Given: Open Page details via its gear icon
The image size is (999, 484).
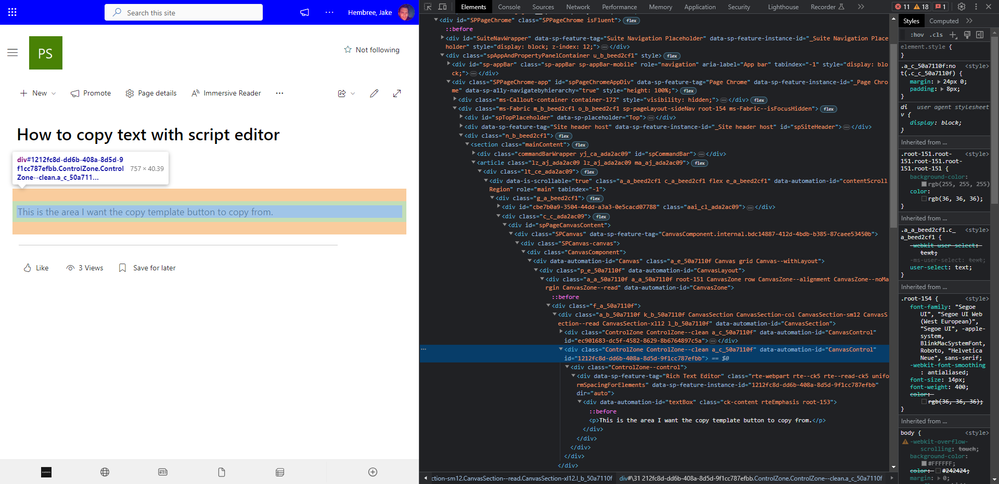Looking at the screenshot, I should [130, 93].
